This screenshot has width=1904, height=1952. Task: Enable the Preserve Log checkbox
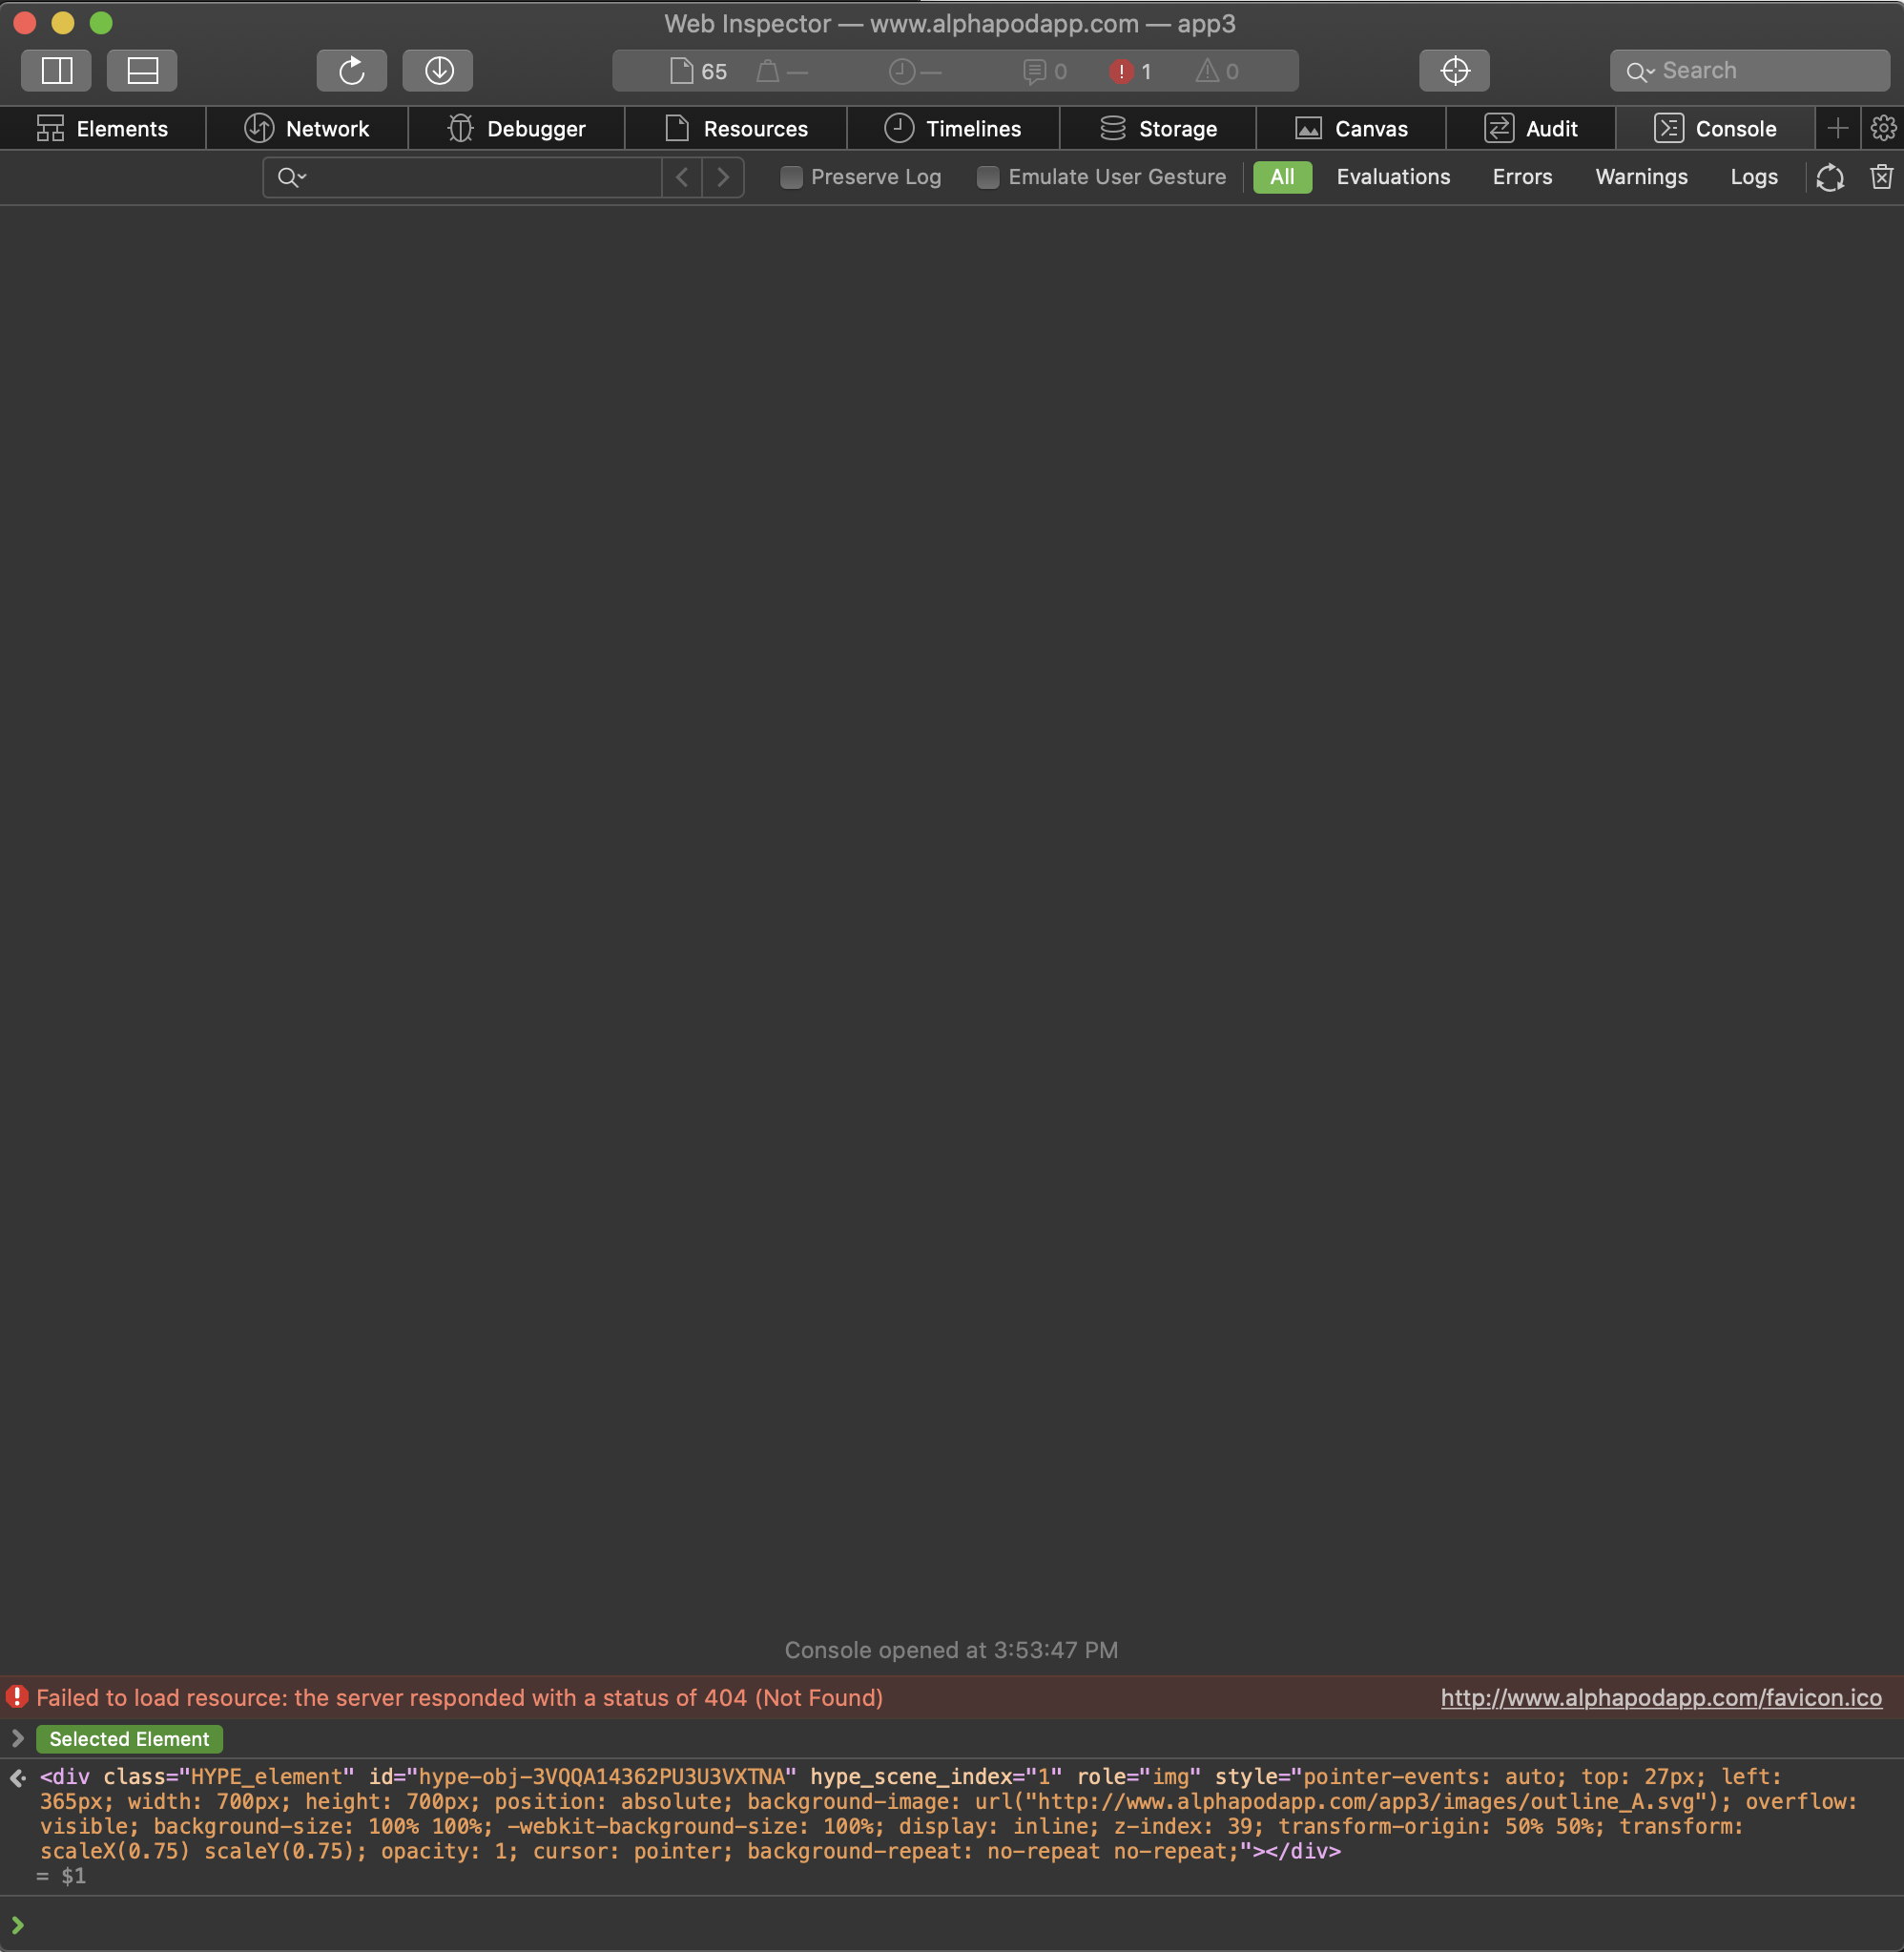click(791, 177)
